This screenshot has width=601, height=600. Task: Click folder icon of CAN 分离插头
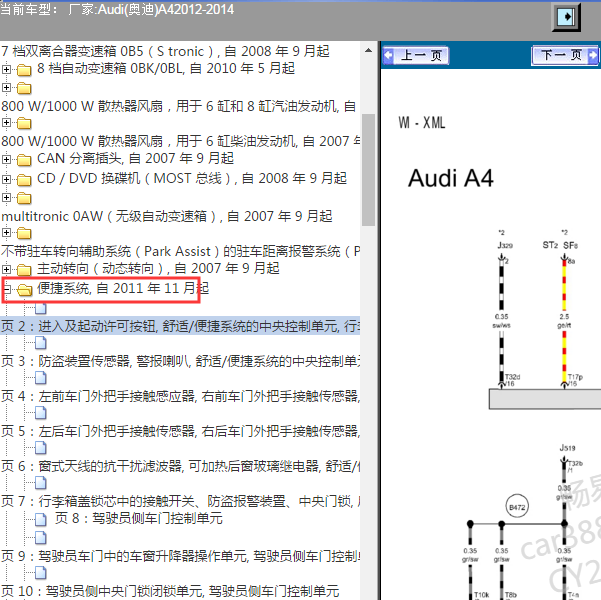pos(24,159)
